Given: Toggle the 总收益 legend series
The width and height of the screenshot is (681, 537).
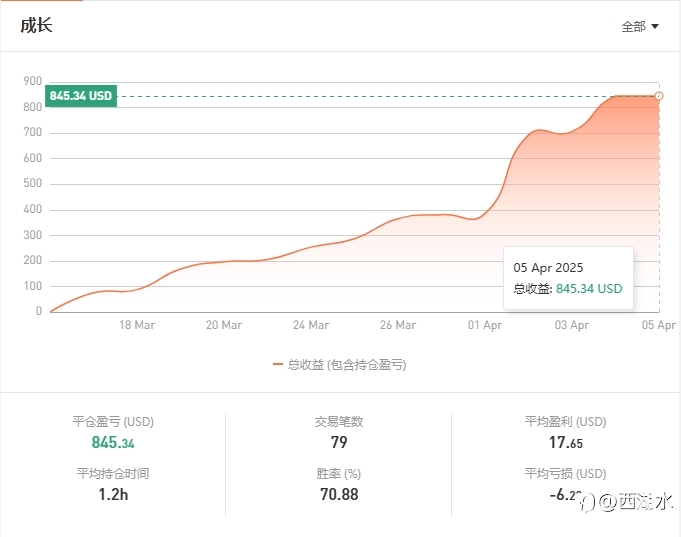Looking at the screenshot, I should coord(340,365).
